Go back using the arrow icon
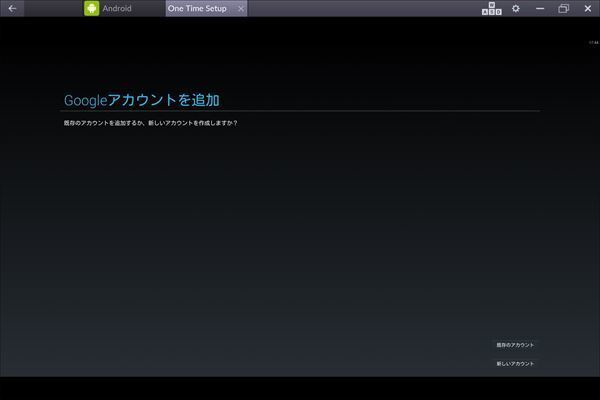600x400 pixels. tap(12, 8)
